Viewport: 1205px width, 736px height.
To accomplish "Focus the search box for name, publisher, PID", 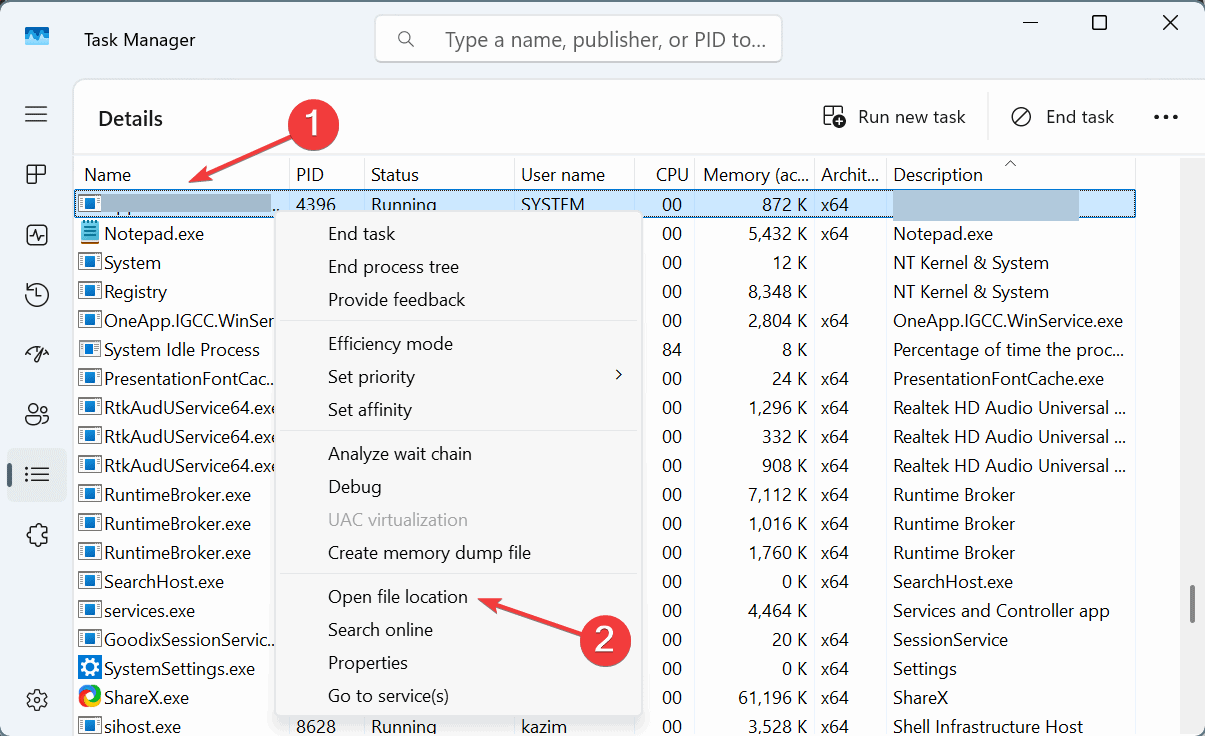I will click(578, 40).
